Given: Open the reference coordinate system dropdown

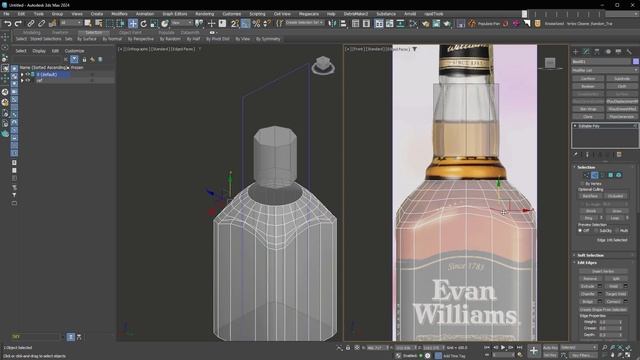Looking at the screenshot, I should 182,23.
